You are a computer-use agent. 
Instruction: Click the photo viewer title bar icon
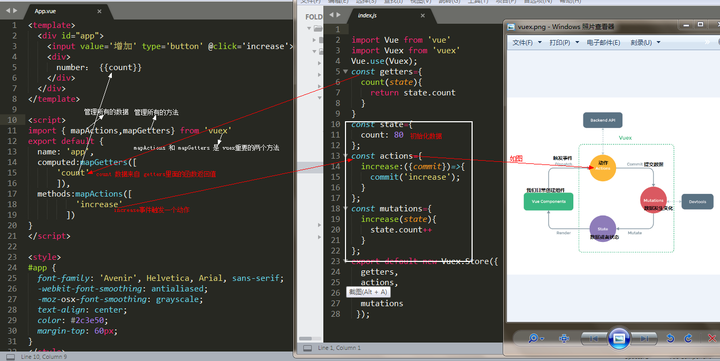[x=511, y=27]
